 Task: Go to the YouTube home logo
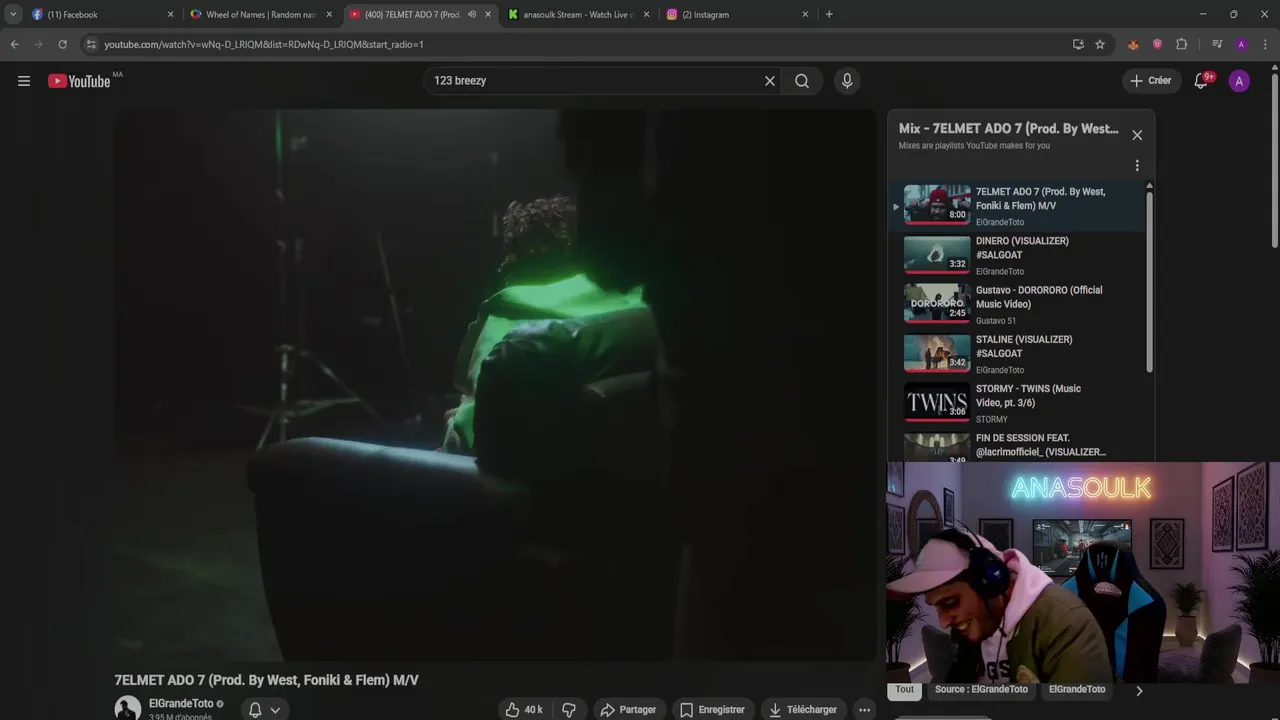click(80, 81)
